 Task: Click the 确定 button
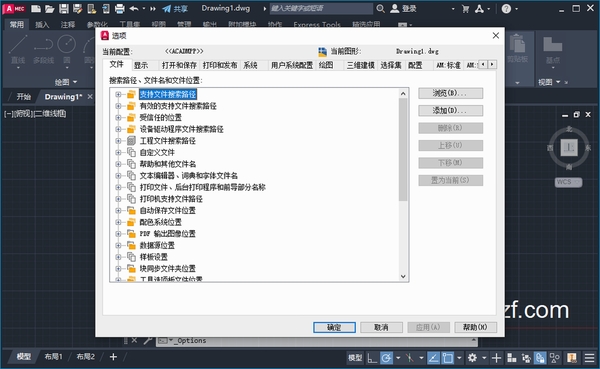334,327
